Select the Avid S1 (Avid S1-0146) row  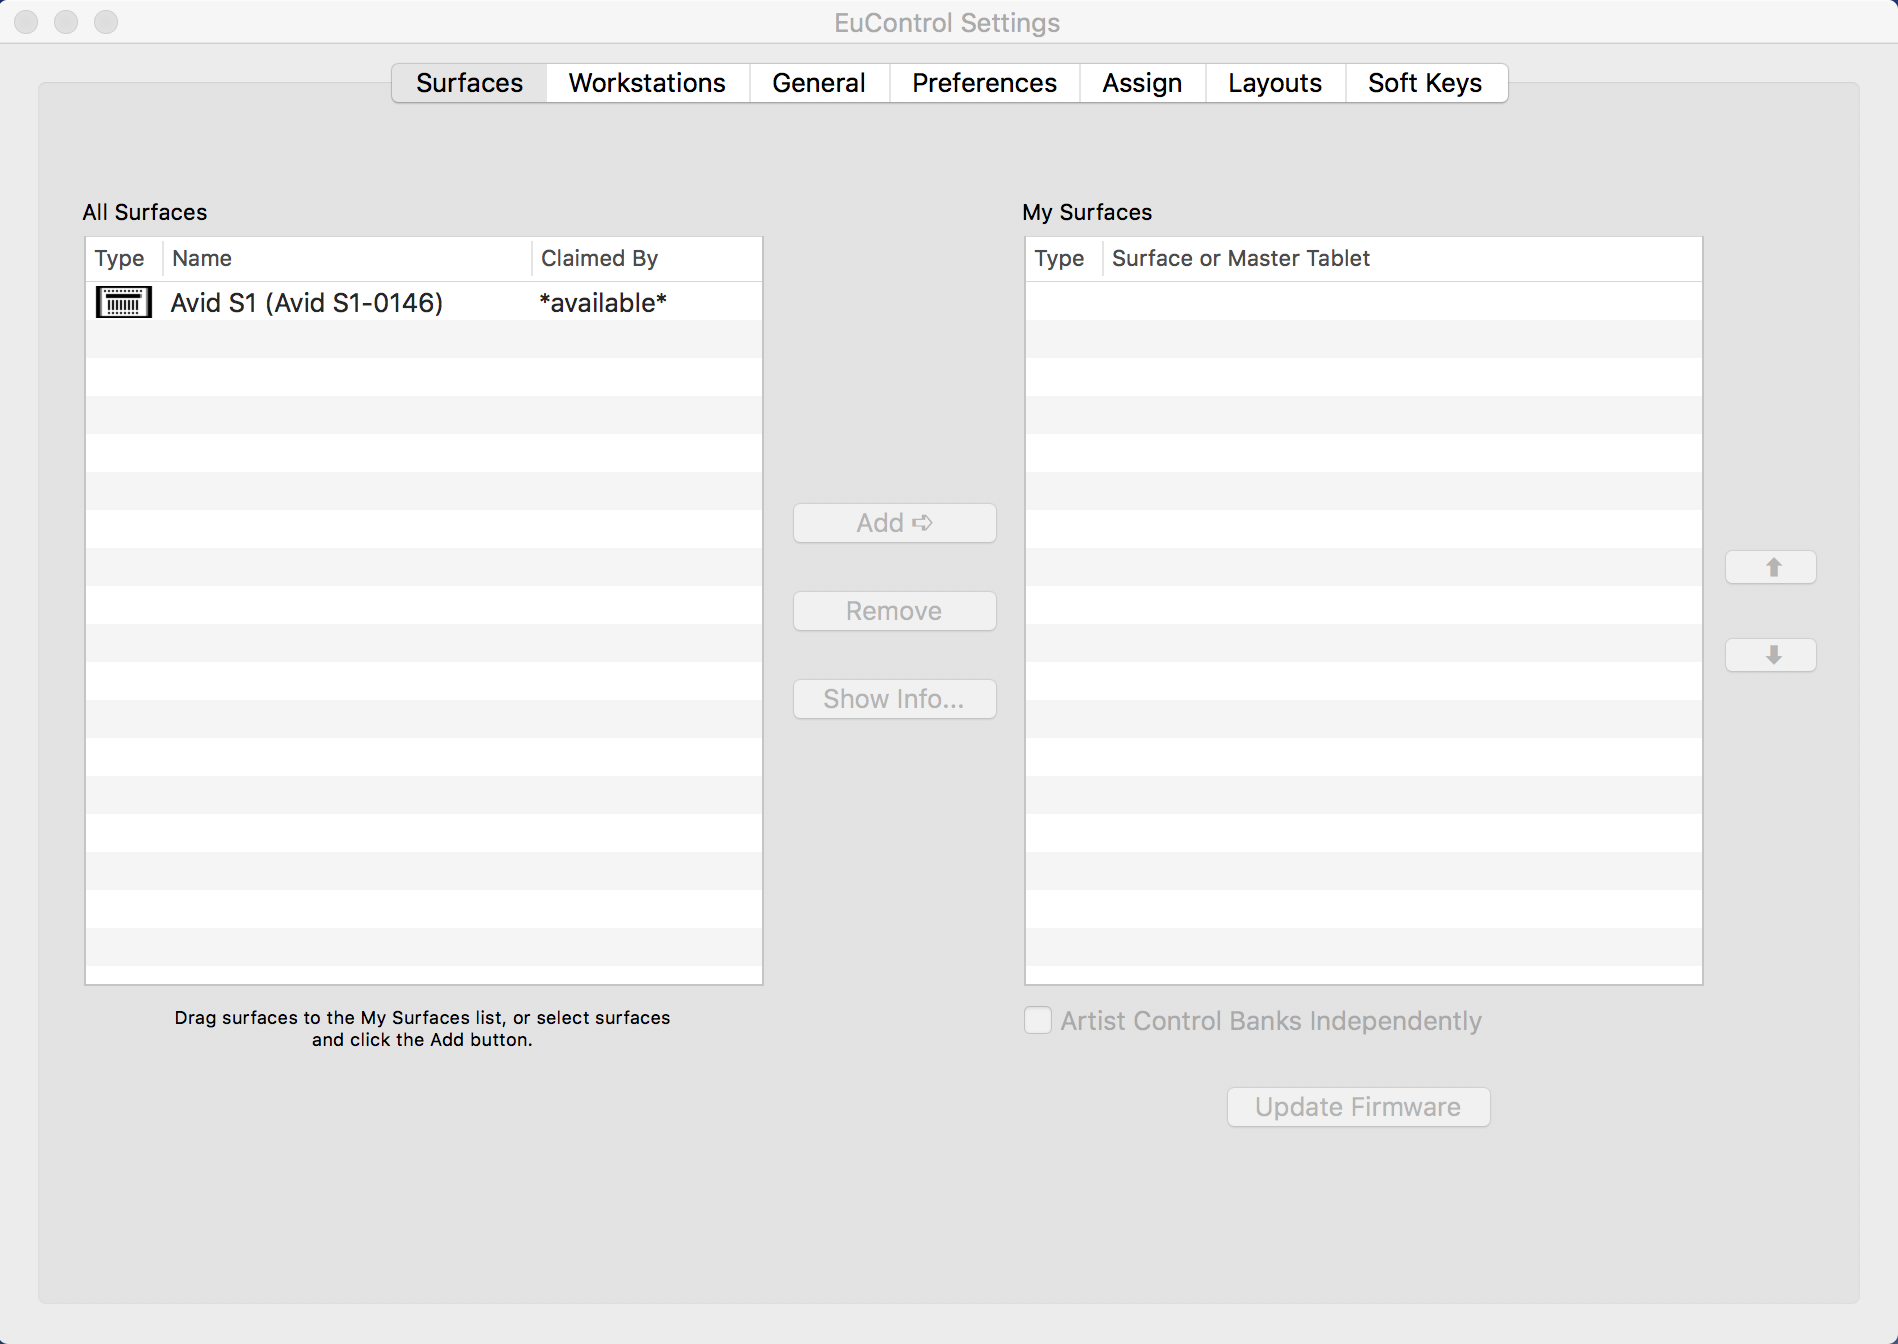pos(424,302)
